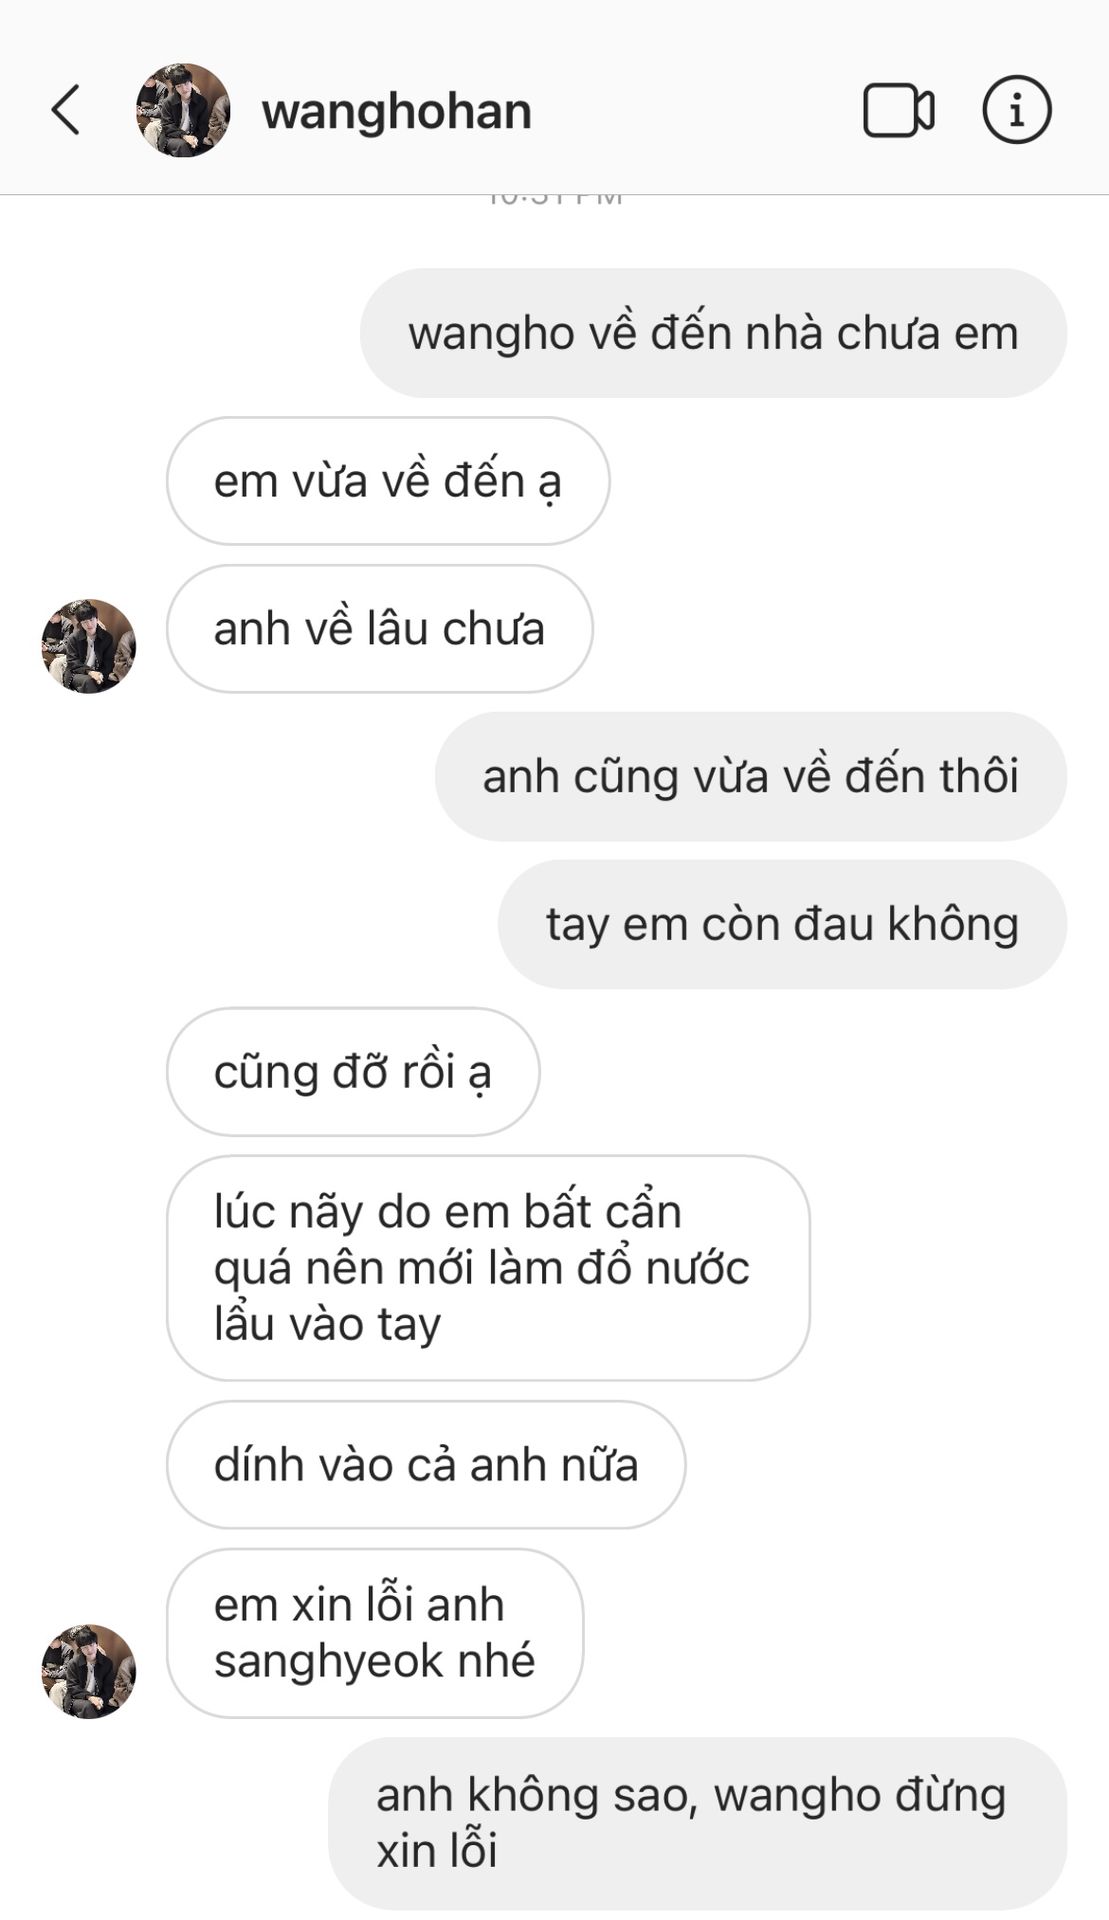Tap the header bar between username and video icon
Screen dimensions: 1109x1920
click(697, 110)
